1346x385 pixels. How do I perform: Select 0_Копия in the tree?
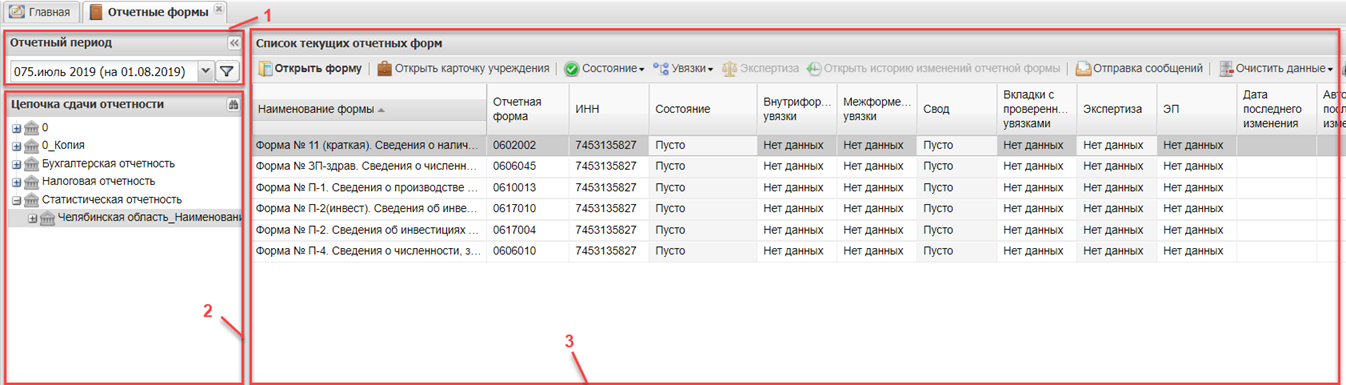tap(63, 145)
